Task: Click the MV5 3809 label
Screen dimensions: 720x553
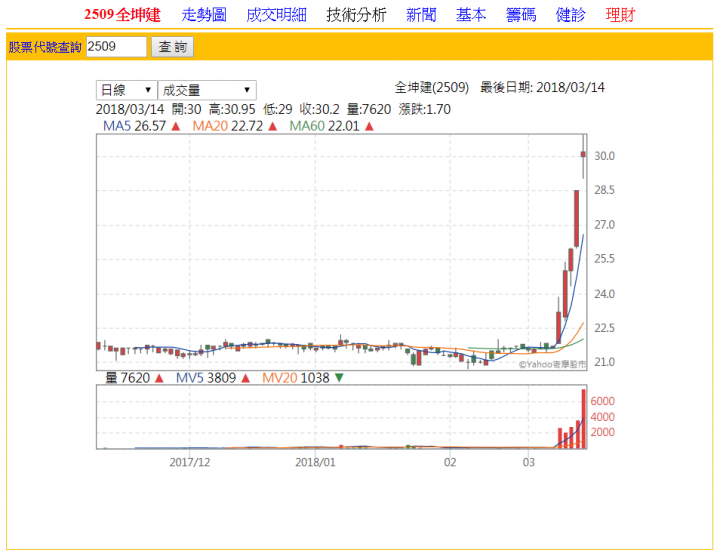Action: [206, 378]
